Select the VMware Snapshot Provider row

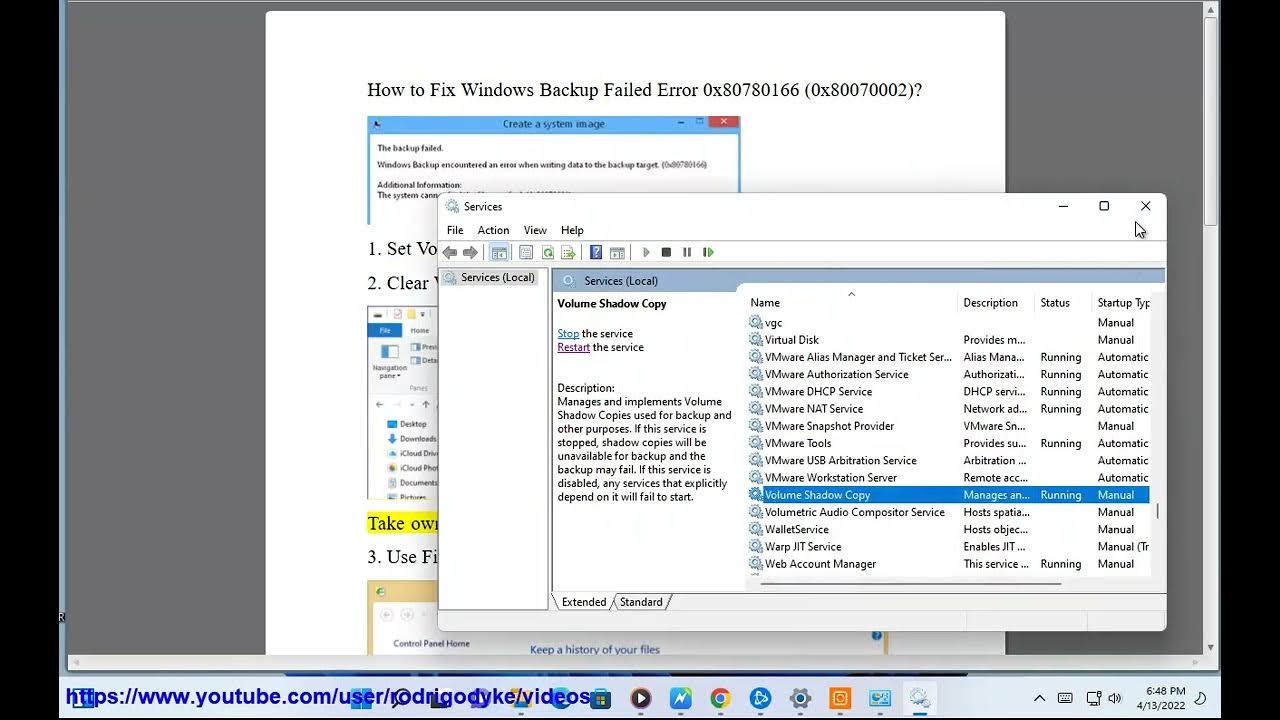pyautogui.click(x=948, y=426)
